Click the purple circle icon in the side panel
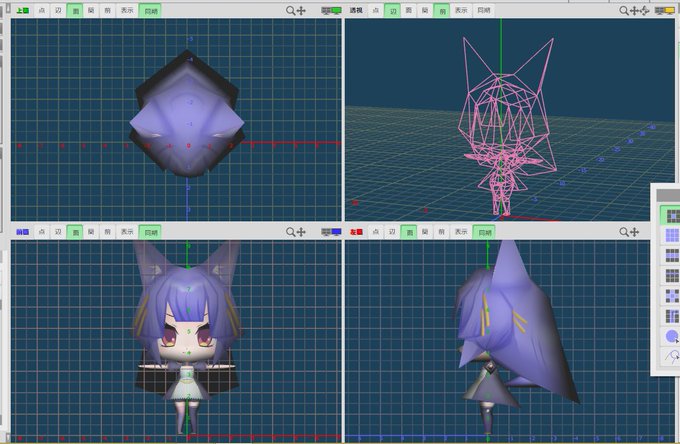The width and height of the screenshot is (680, 444). (671, 336)
